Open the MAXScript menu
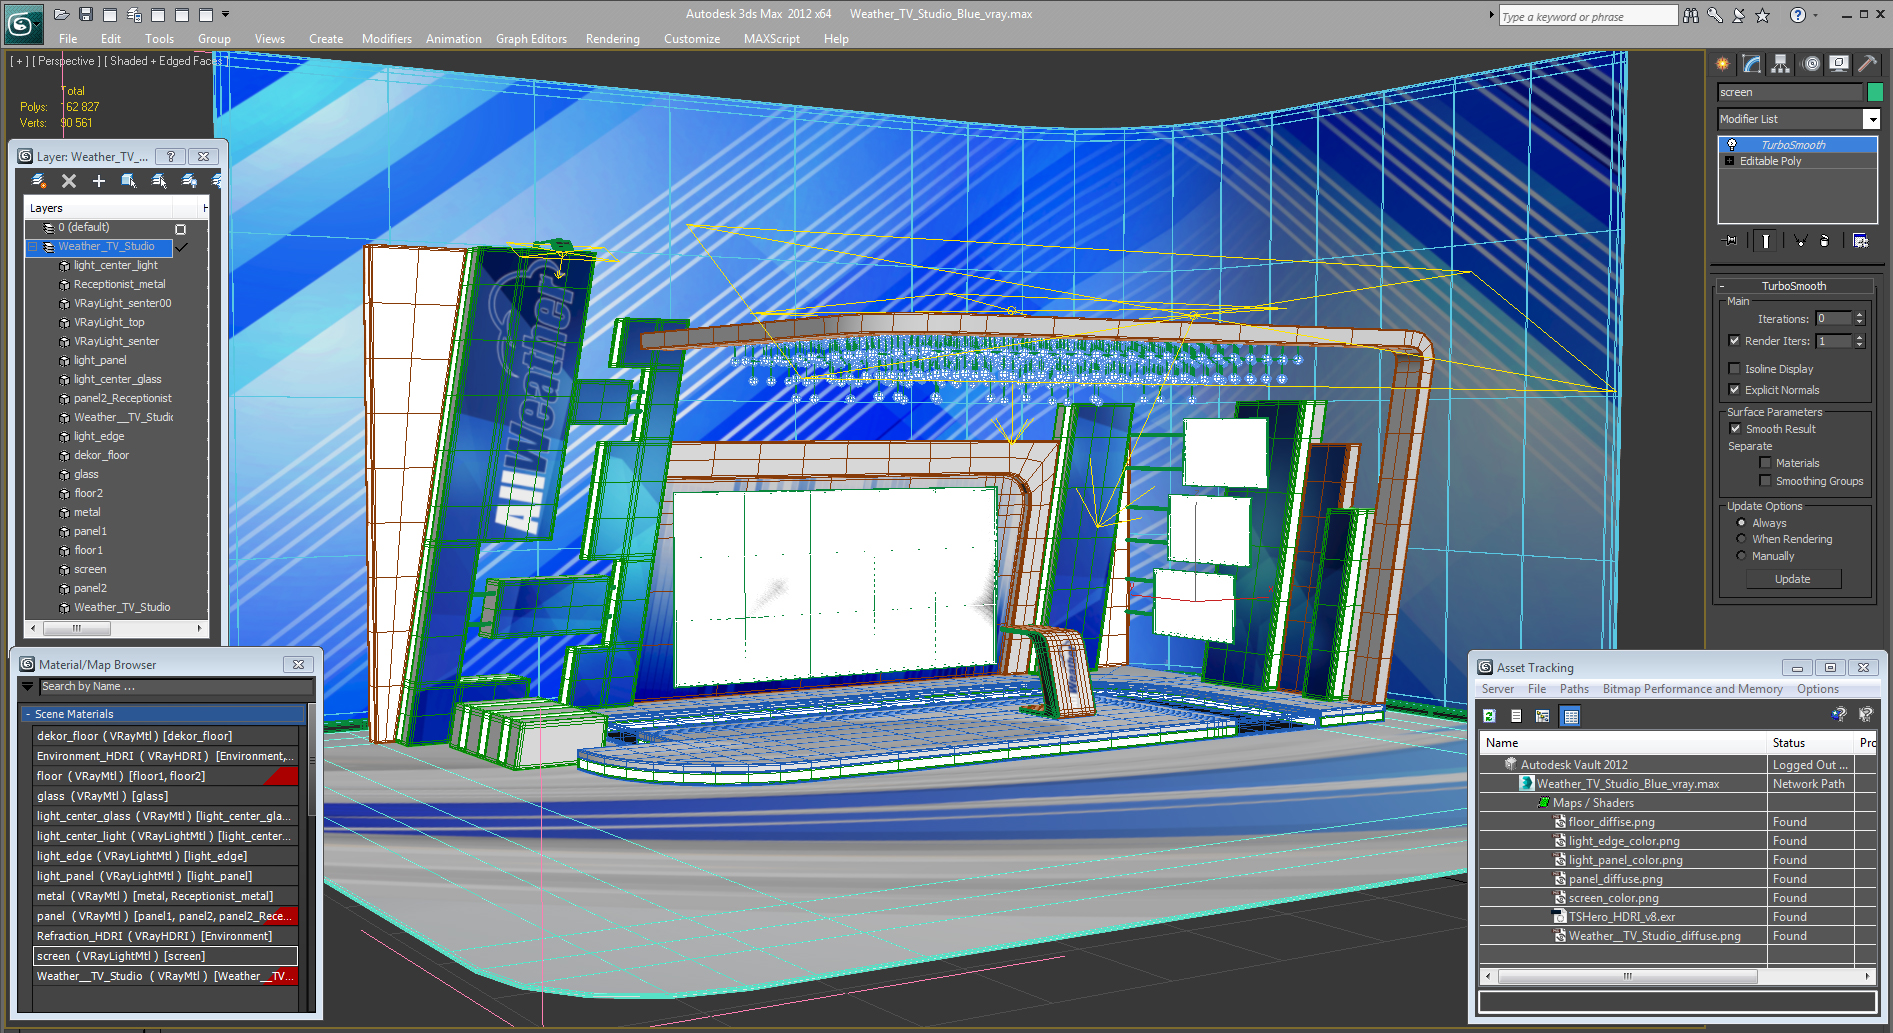Screen dimensions: 1893x1033 [771, 39]
